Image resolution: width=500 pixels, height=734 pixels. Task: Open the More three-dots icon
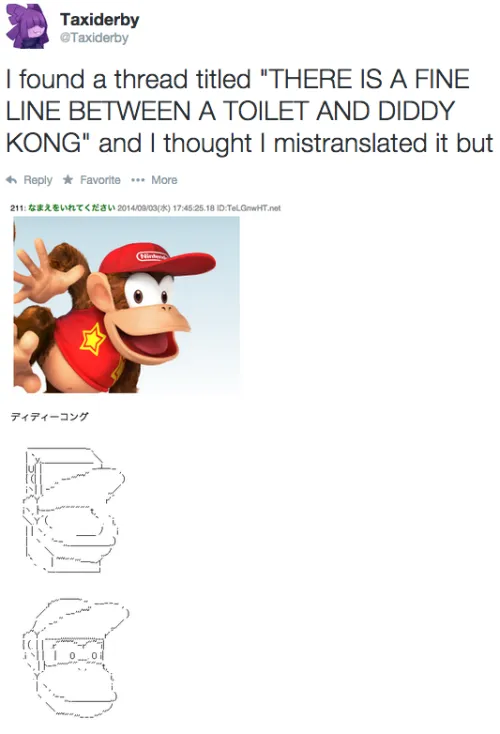tap(138, 180)
